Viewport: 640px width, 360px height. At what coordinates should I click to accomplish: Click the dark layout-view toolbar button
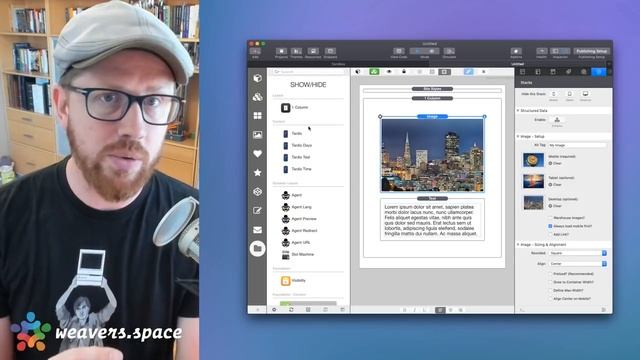click(x=444, y=72)
